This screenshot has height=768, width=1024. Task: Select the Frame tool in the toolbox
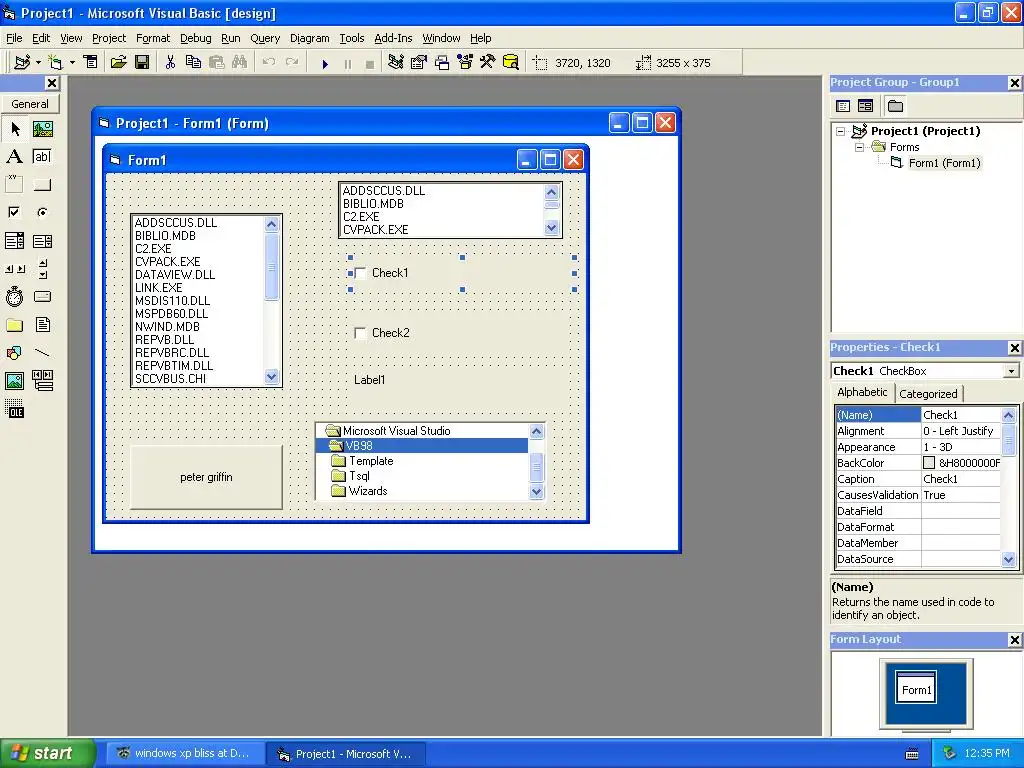click(x=14, y=185)
